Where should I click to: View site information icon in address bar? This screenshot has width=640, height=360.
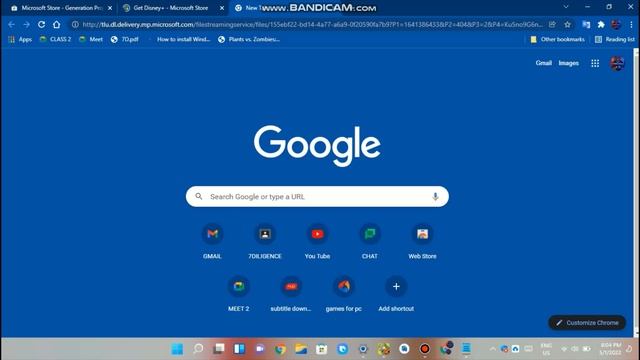[x=75, y=24]
